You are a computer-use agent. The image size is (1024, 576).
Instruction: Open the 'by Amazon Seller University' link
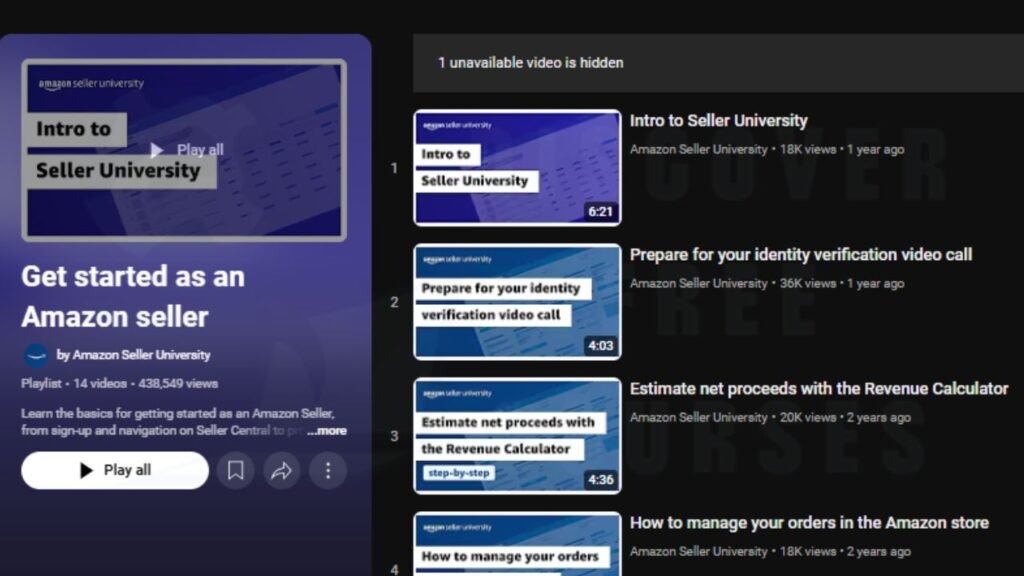[x=133, y=355]
